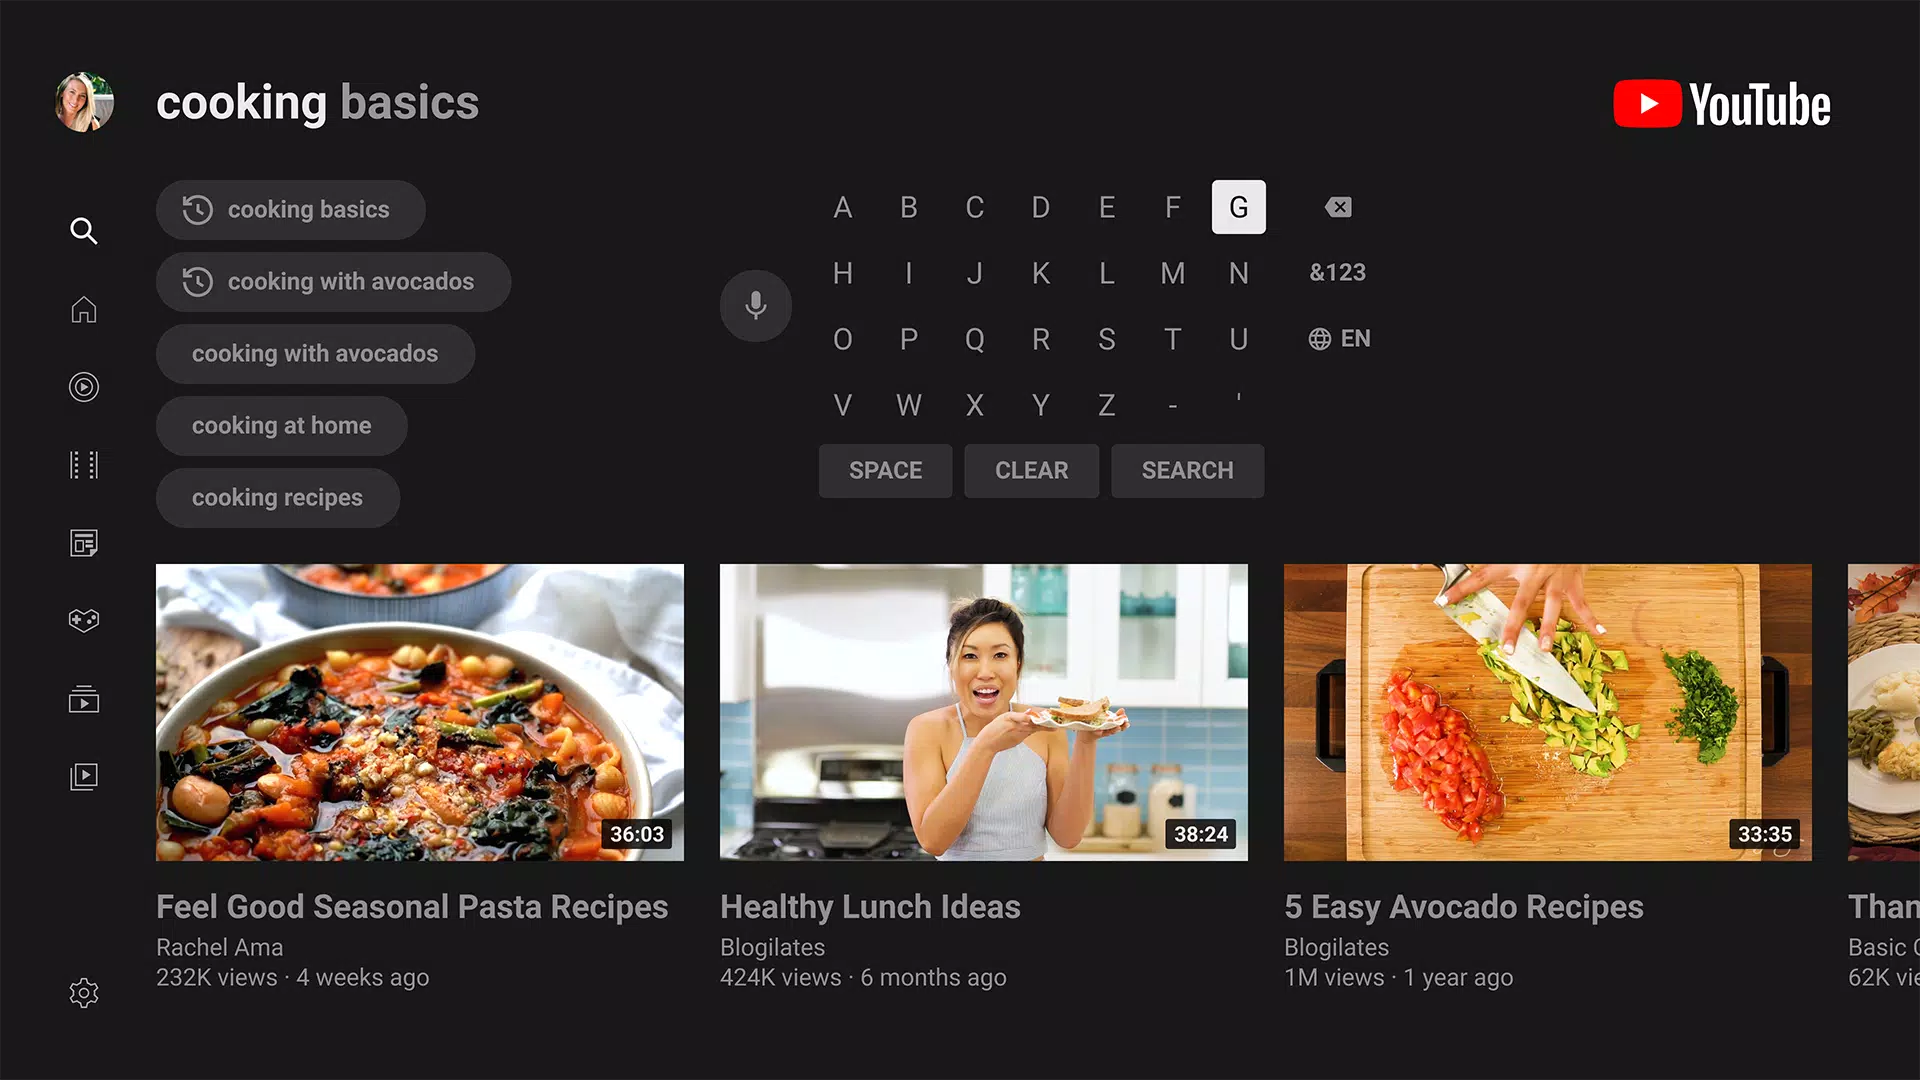This screenshot has height=1080, width=1920.
Task: Click the YouTube Search icon
Action: pos(84,231)
